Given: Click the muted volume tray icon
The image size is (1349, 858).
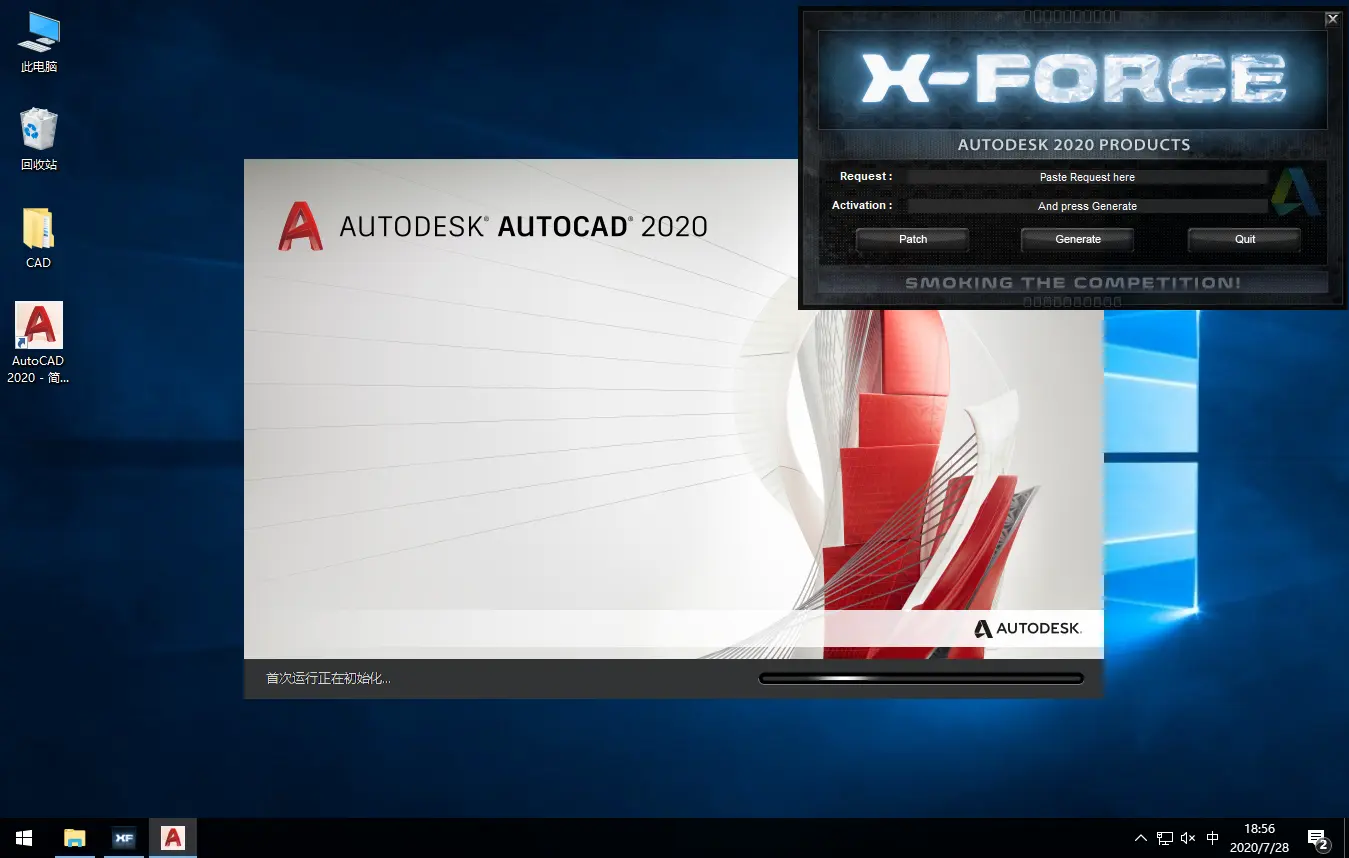Looking at the screenshot, I should point(1188,838).
